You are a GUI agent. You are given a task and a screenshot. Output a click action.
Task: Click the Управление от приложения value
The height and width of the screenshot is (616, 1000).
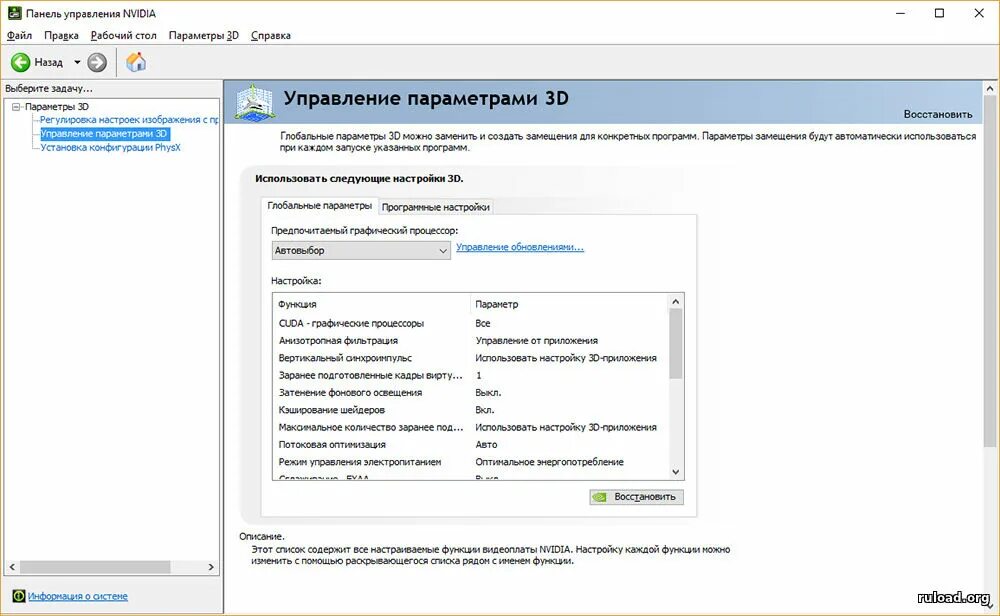[536, 341]
